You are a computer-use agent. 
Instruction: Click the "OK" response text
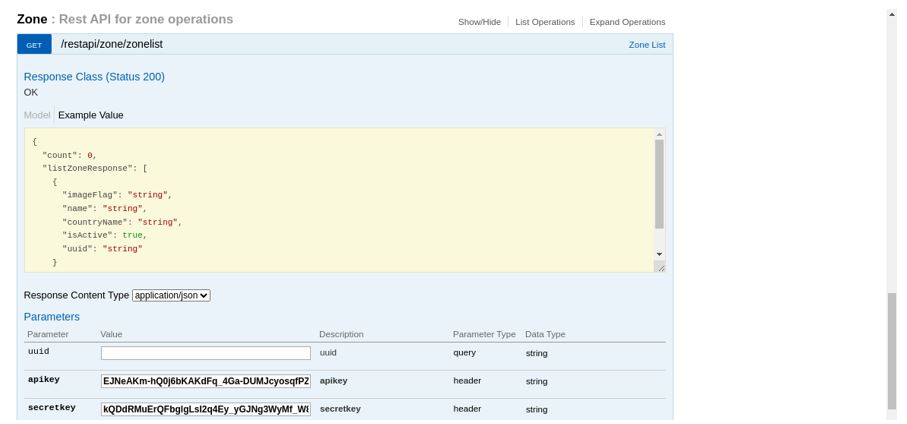[31, 93]
